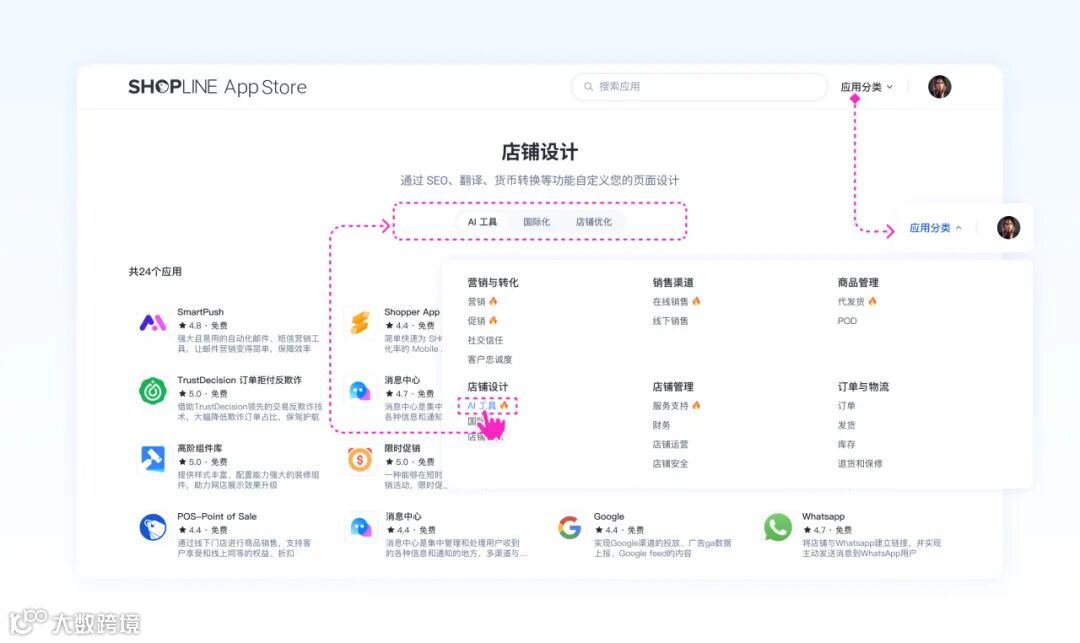Choose 线下销售 category item
1080x643 pixels.
(x=670, y=321)
